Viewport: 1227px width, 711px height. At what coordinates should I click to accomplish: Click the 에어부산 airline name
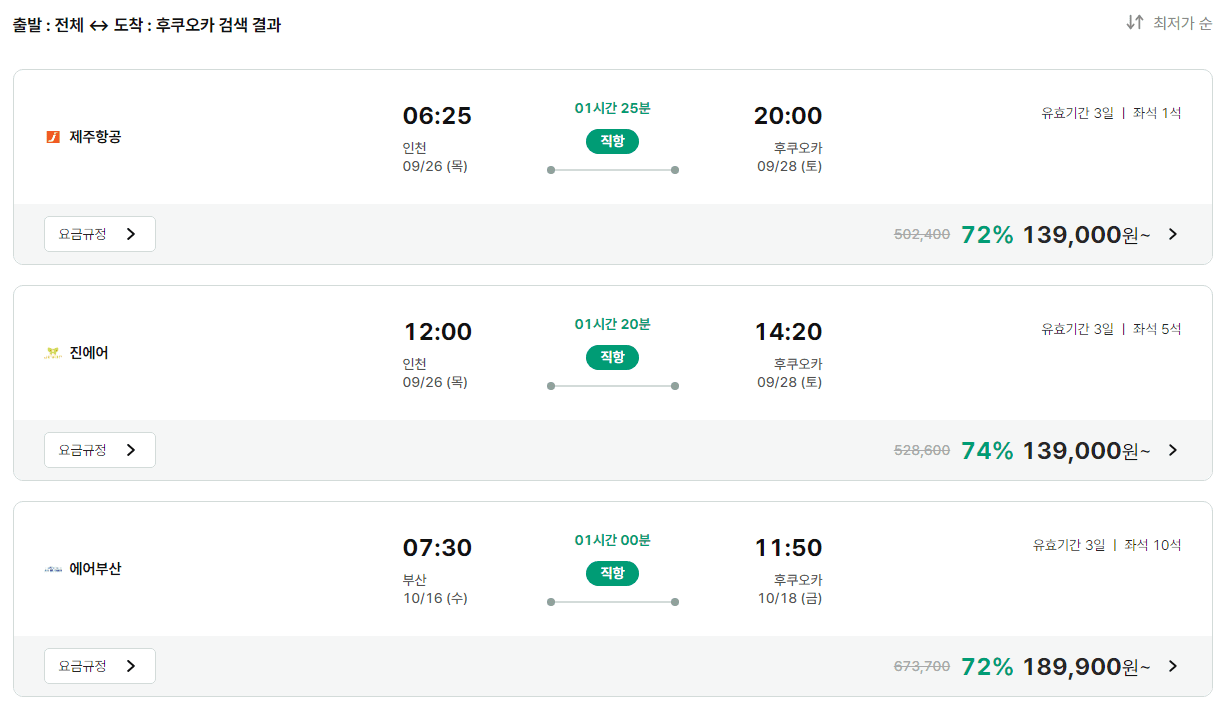pos(95,569)
